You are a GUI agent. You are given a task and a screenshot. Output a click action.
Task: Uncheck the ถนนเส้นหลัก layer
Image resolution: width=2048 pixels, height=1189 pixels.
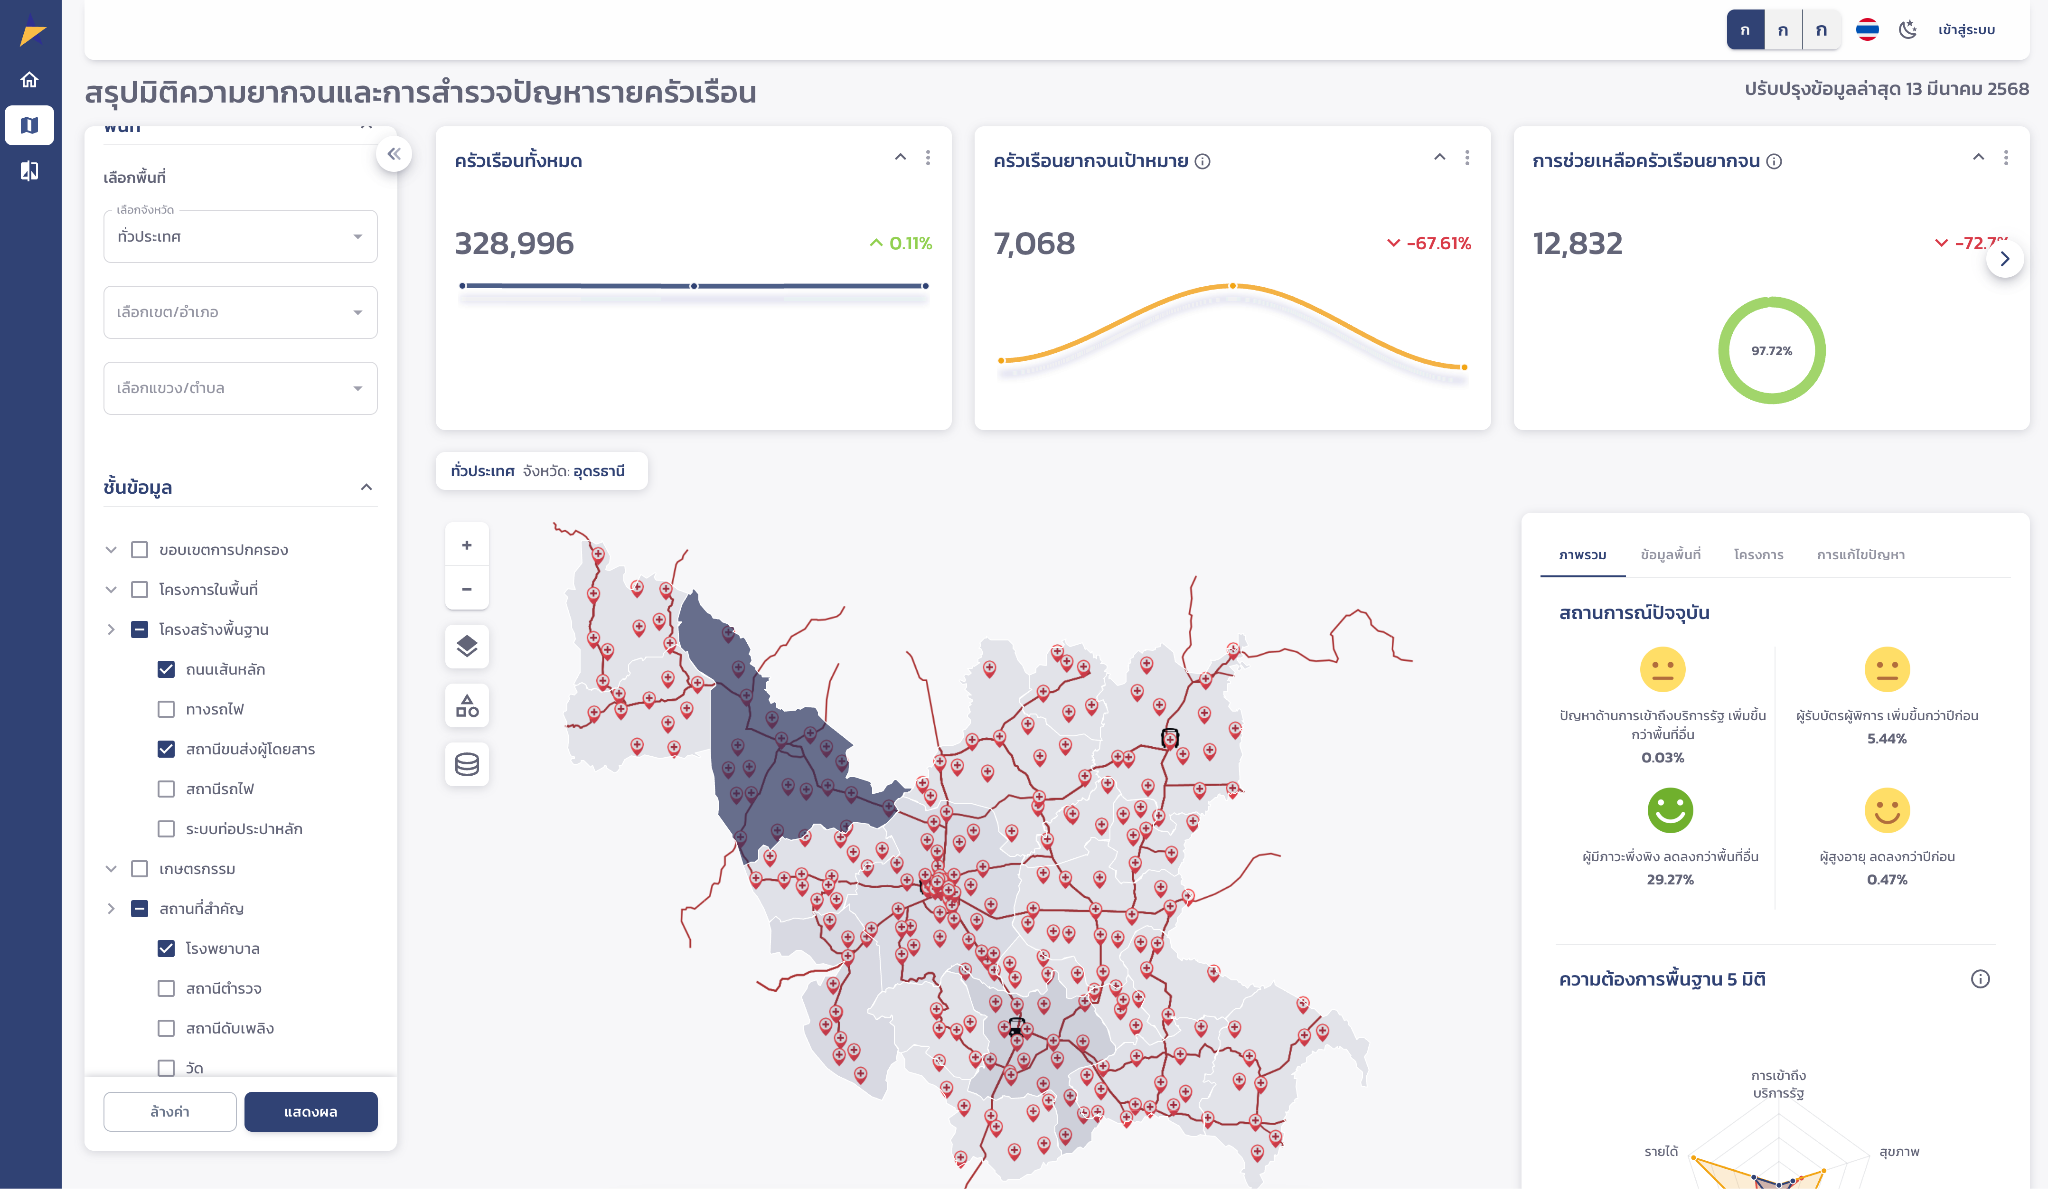(166, 669)
